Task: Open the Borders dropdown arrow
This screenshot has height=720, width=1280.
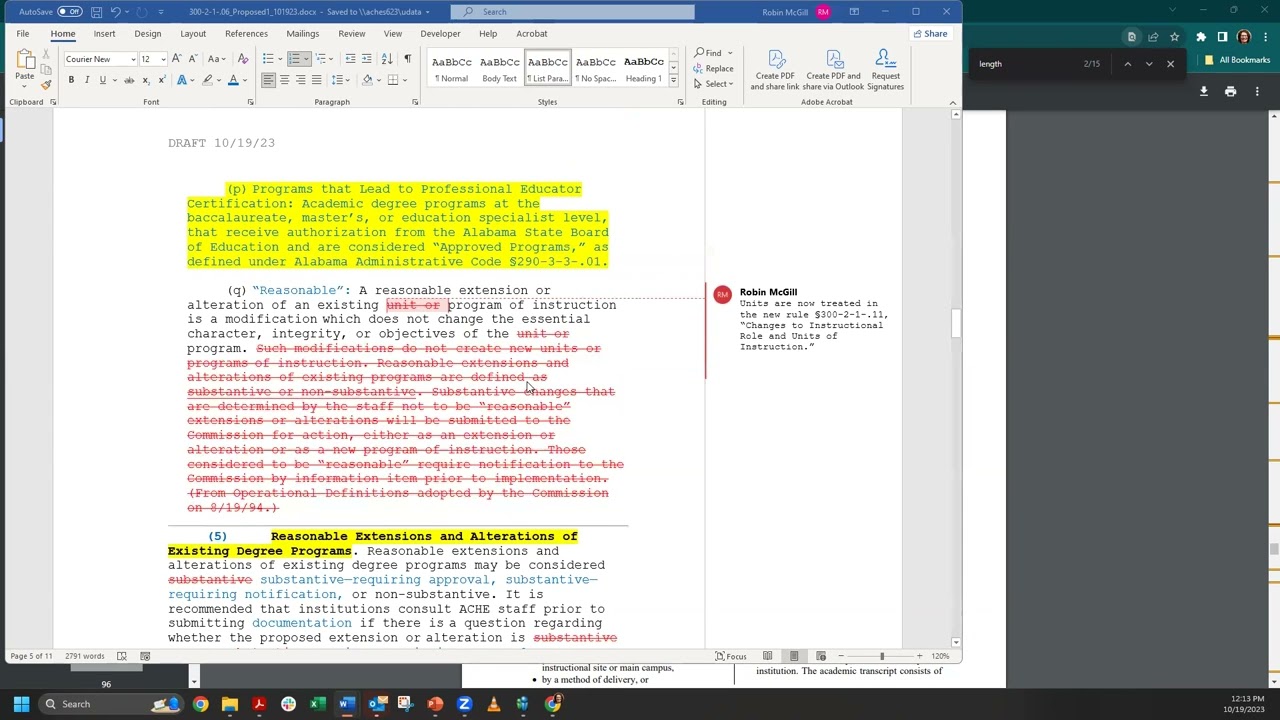Action: pos(404,80)
